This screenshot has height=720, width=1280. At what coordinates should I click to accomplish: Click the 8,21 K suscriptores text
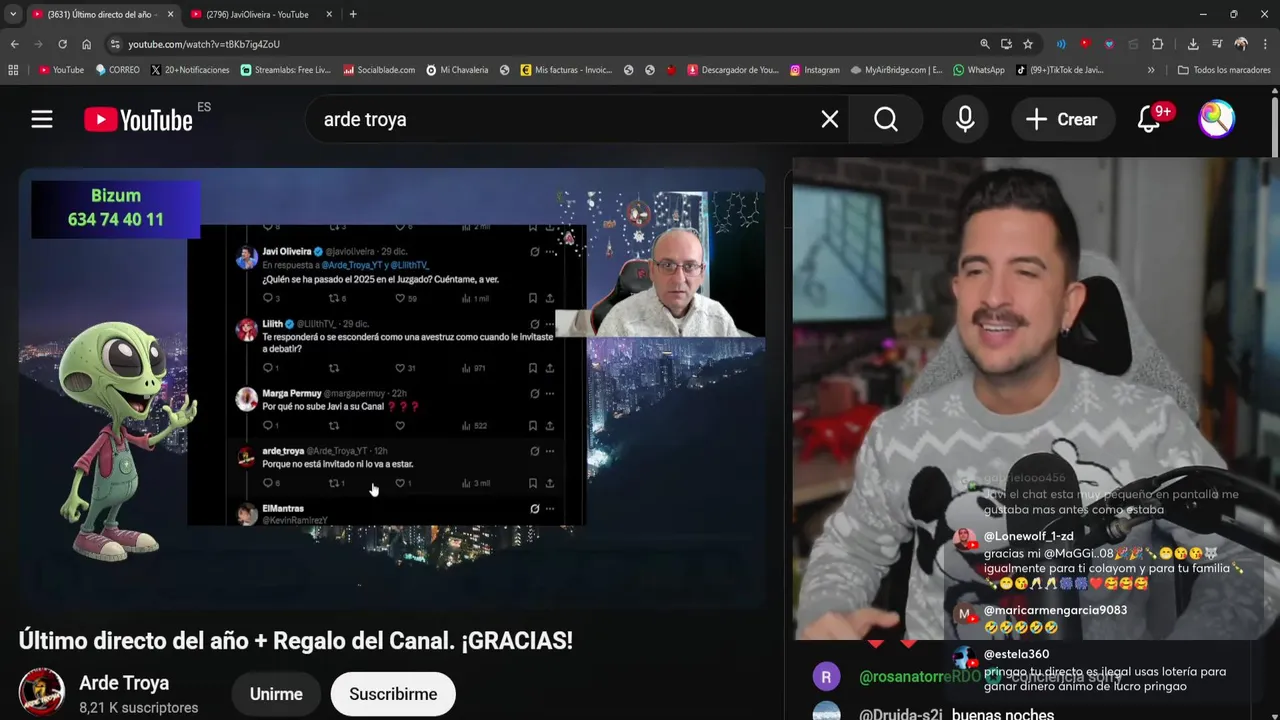pos(139,707)
